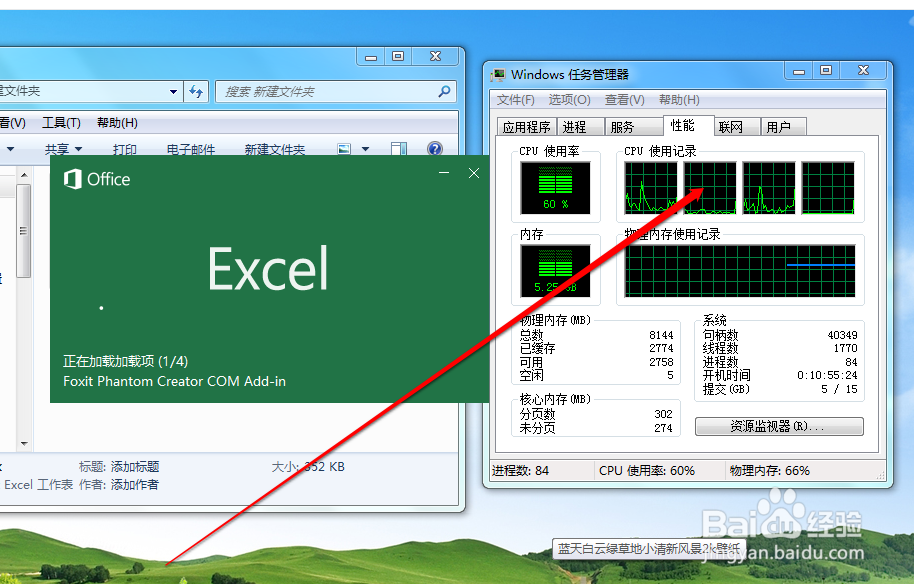Viewport: 914px width, 584px height.
Task: Switch to the 用户 tab in Task Manager
Action: [x=783, y=126]
